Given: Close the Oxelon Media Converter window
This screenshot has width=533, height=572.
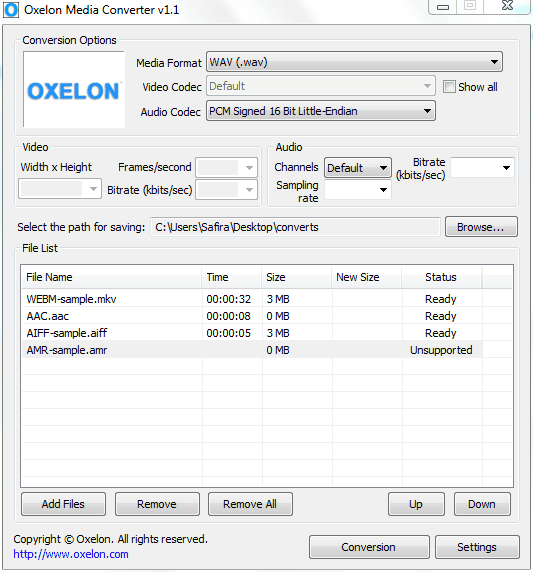Looking at the screenshot, I should click(x=507, y=6).
